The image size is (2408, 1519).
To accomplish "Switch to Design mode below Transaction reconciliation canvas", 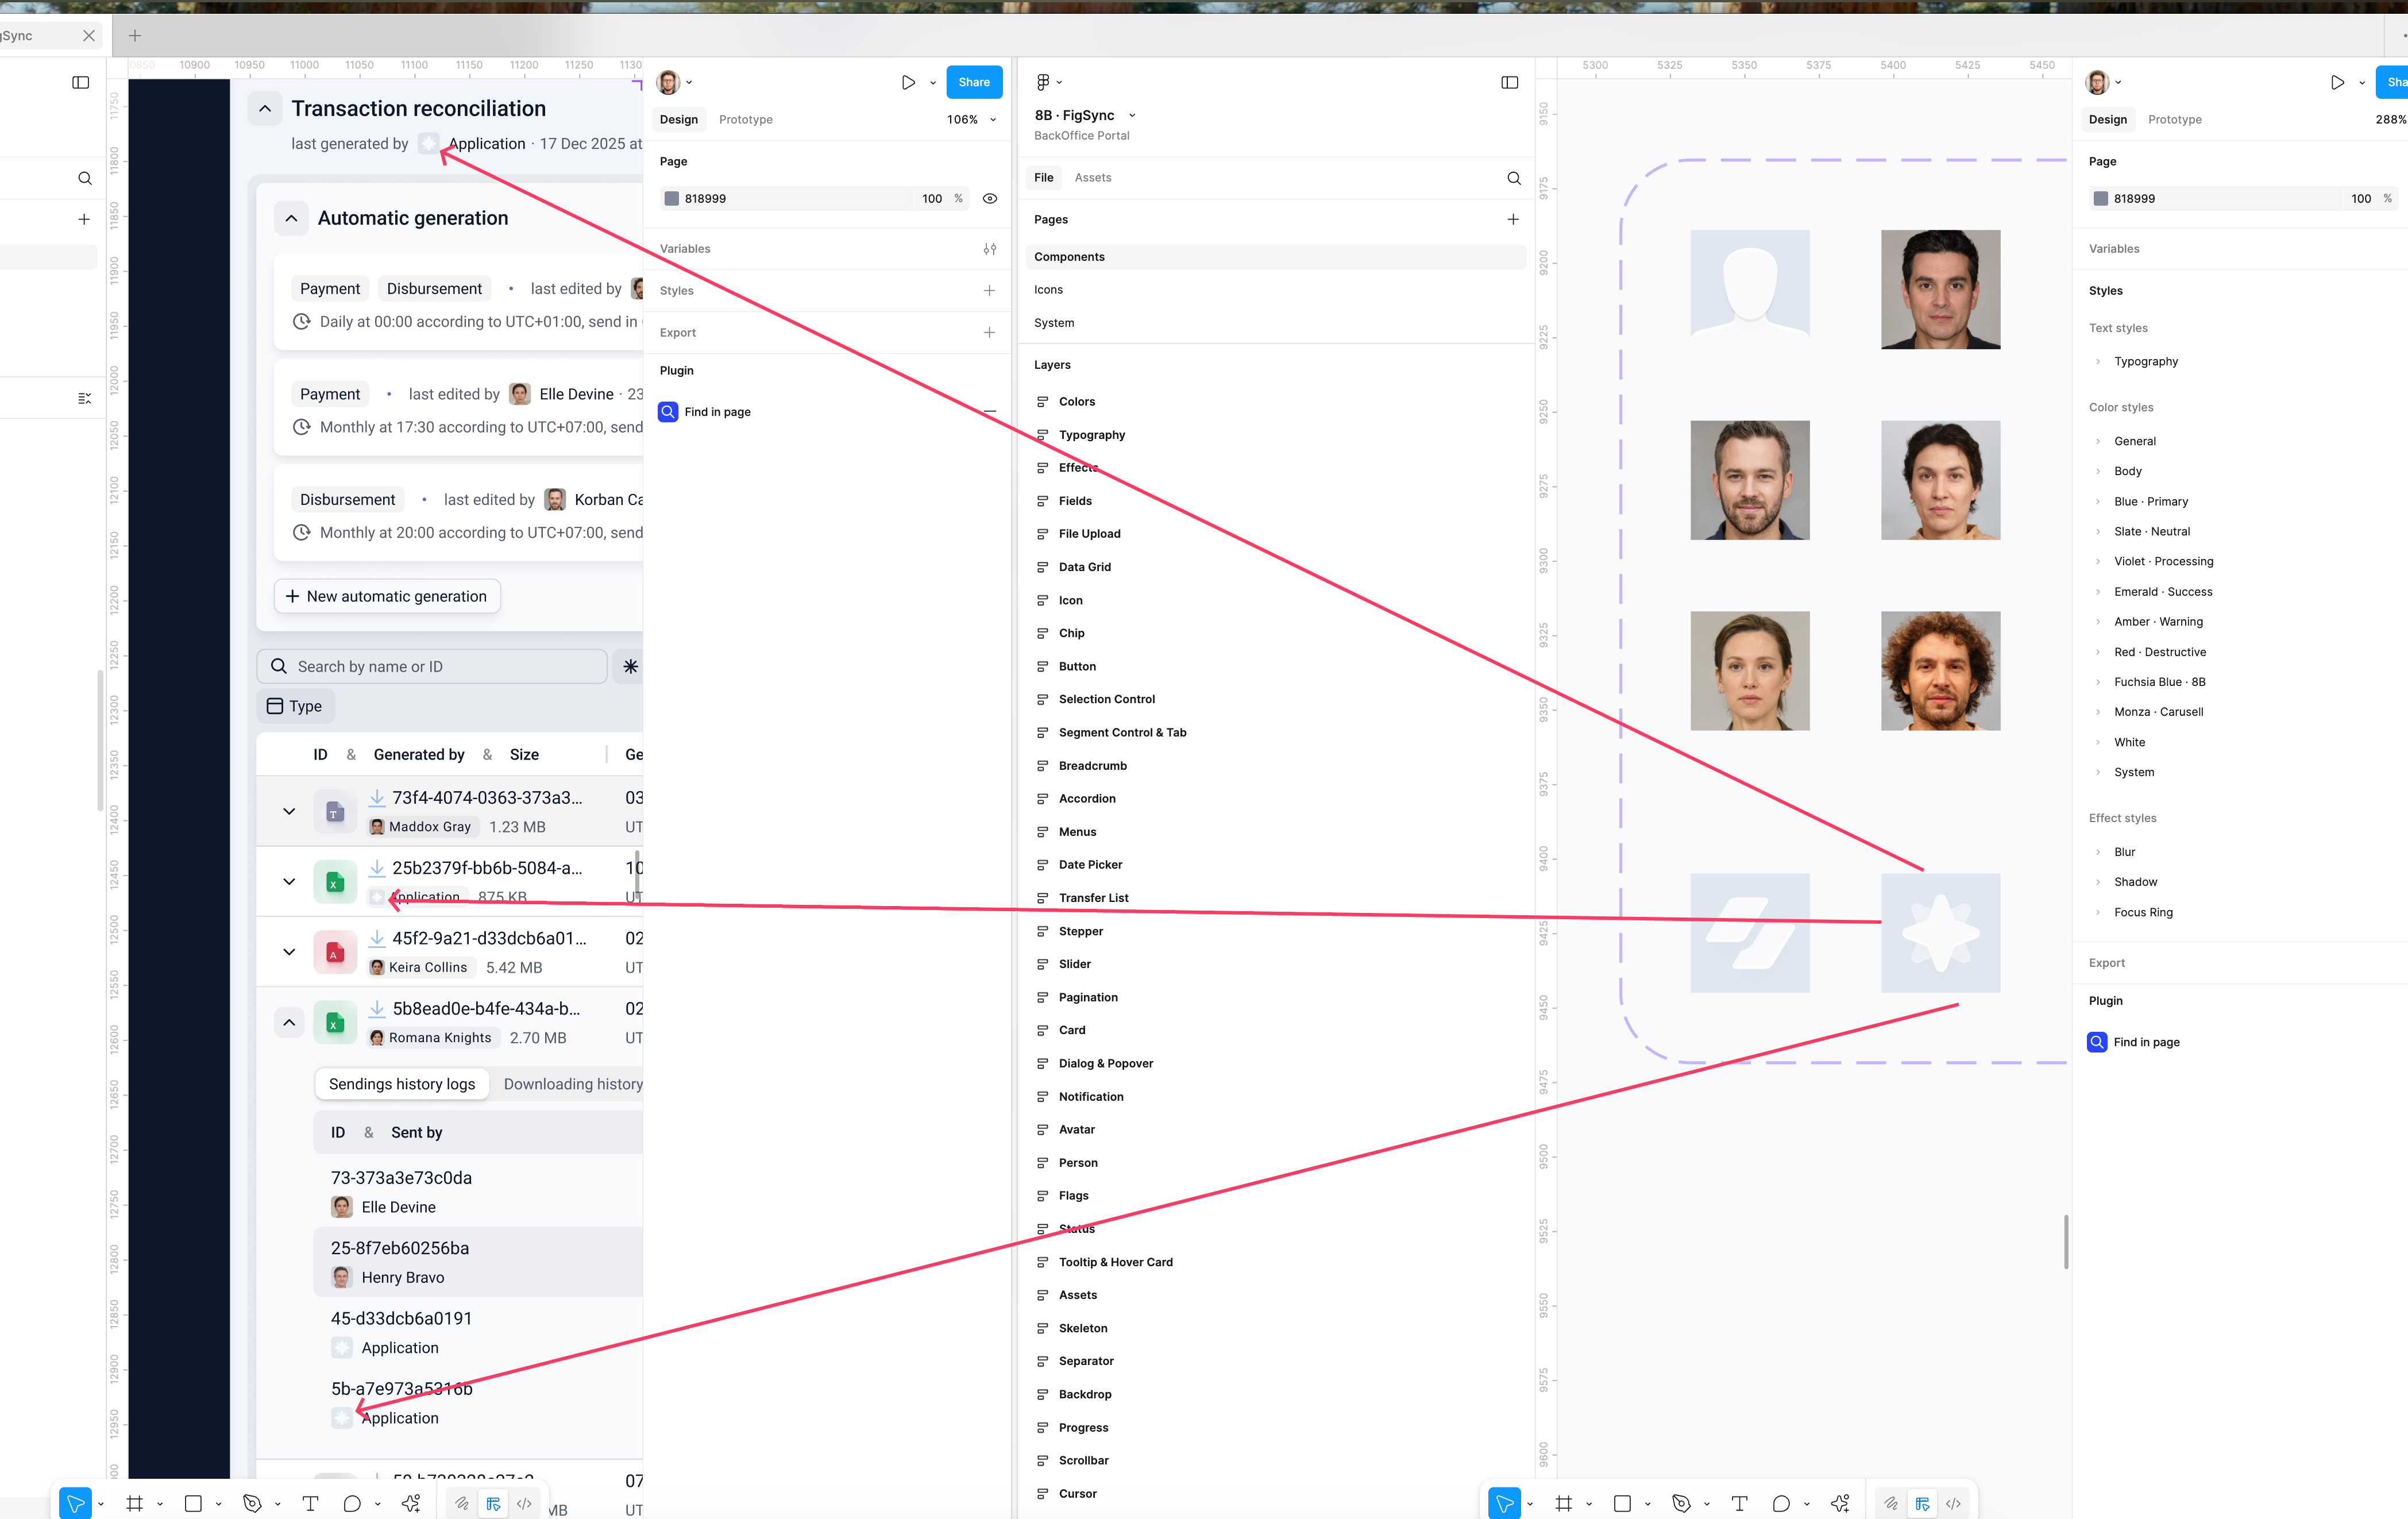I will [493, 1503].
